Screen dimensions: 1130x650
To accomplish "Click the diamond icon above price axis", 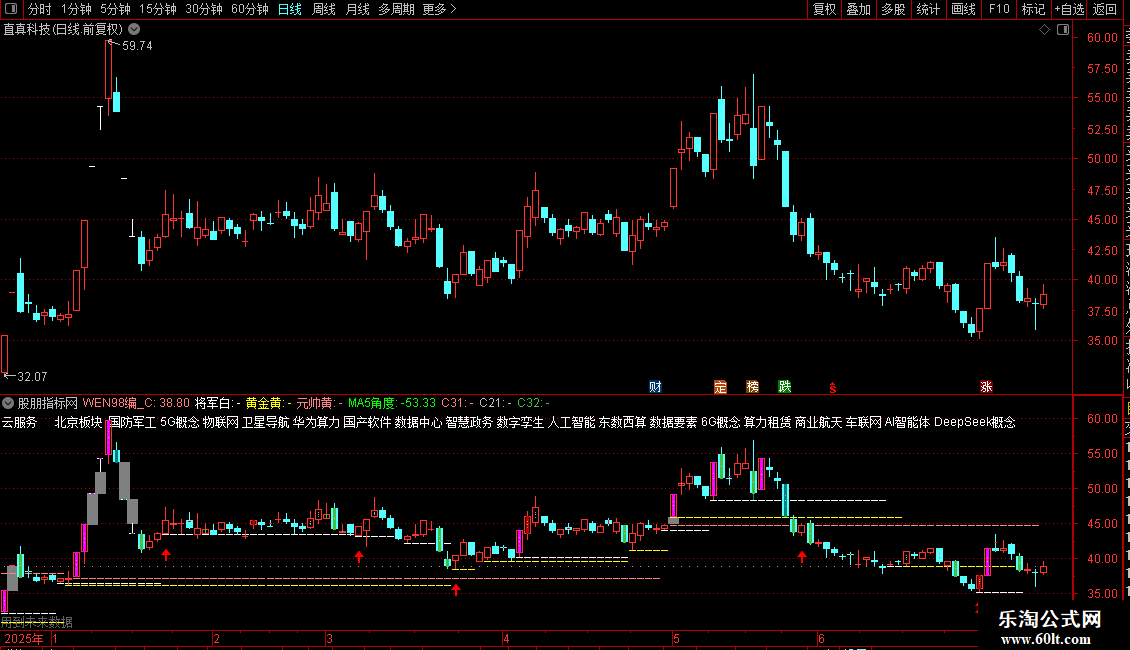I will pos(1044,30).
